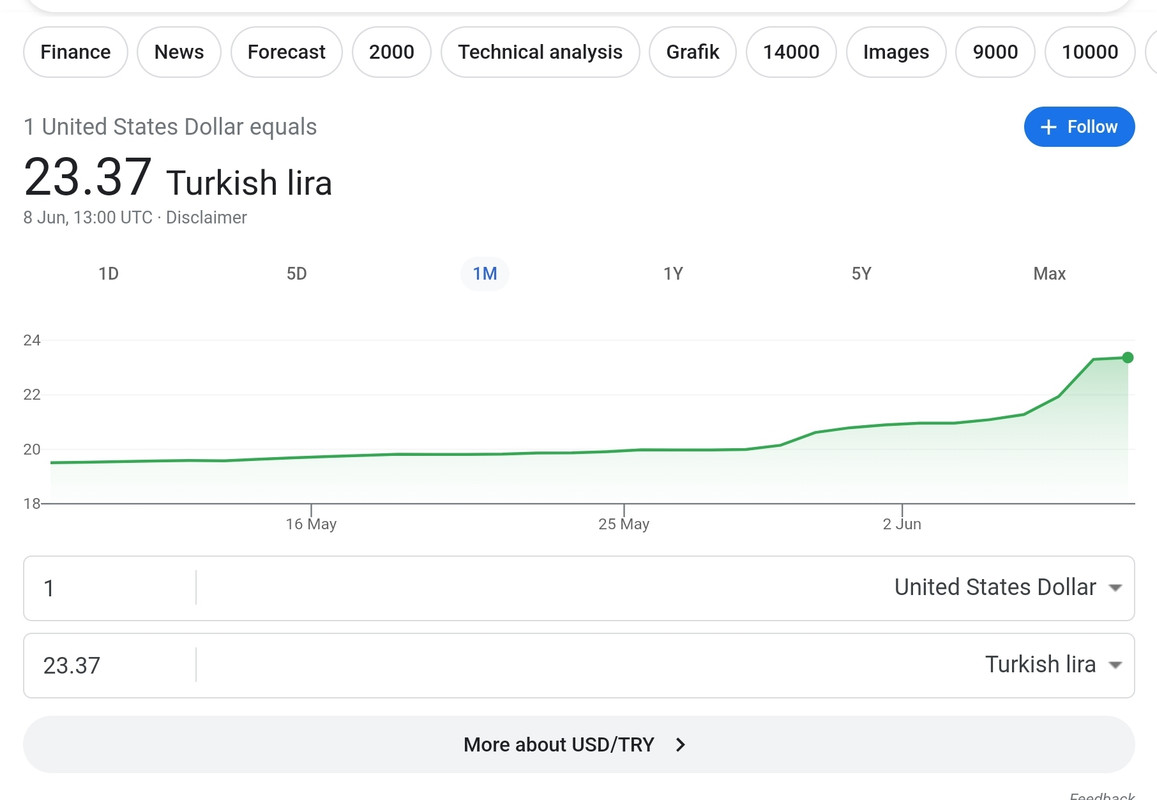Image resolution: width=1157 pixels, height=800 pixels.
Task: Click the 18 y-axis label
Action: (x=32, y=503)
